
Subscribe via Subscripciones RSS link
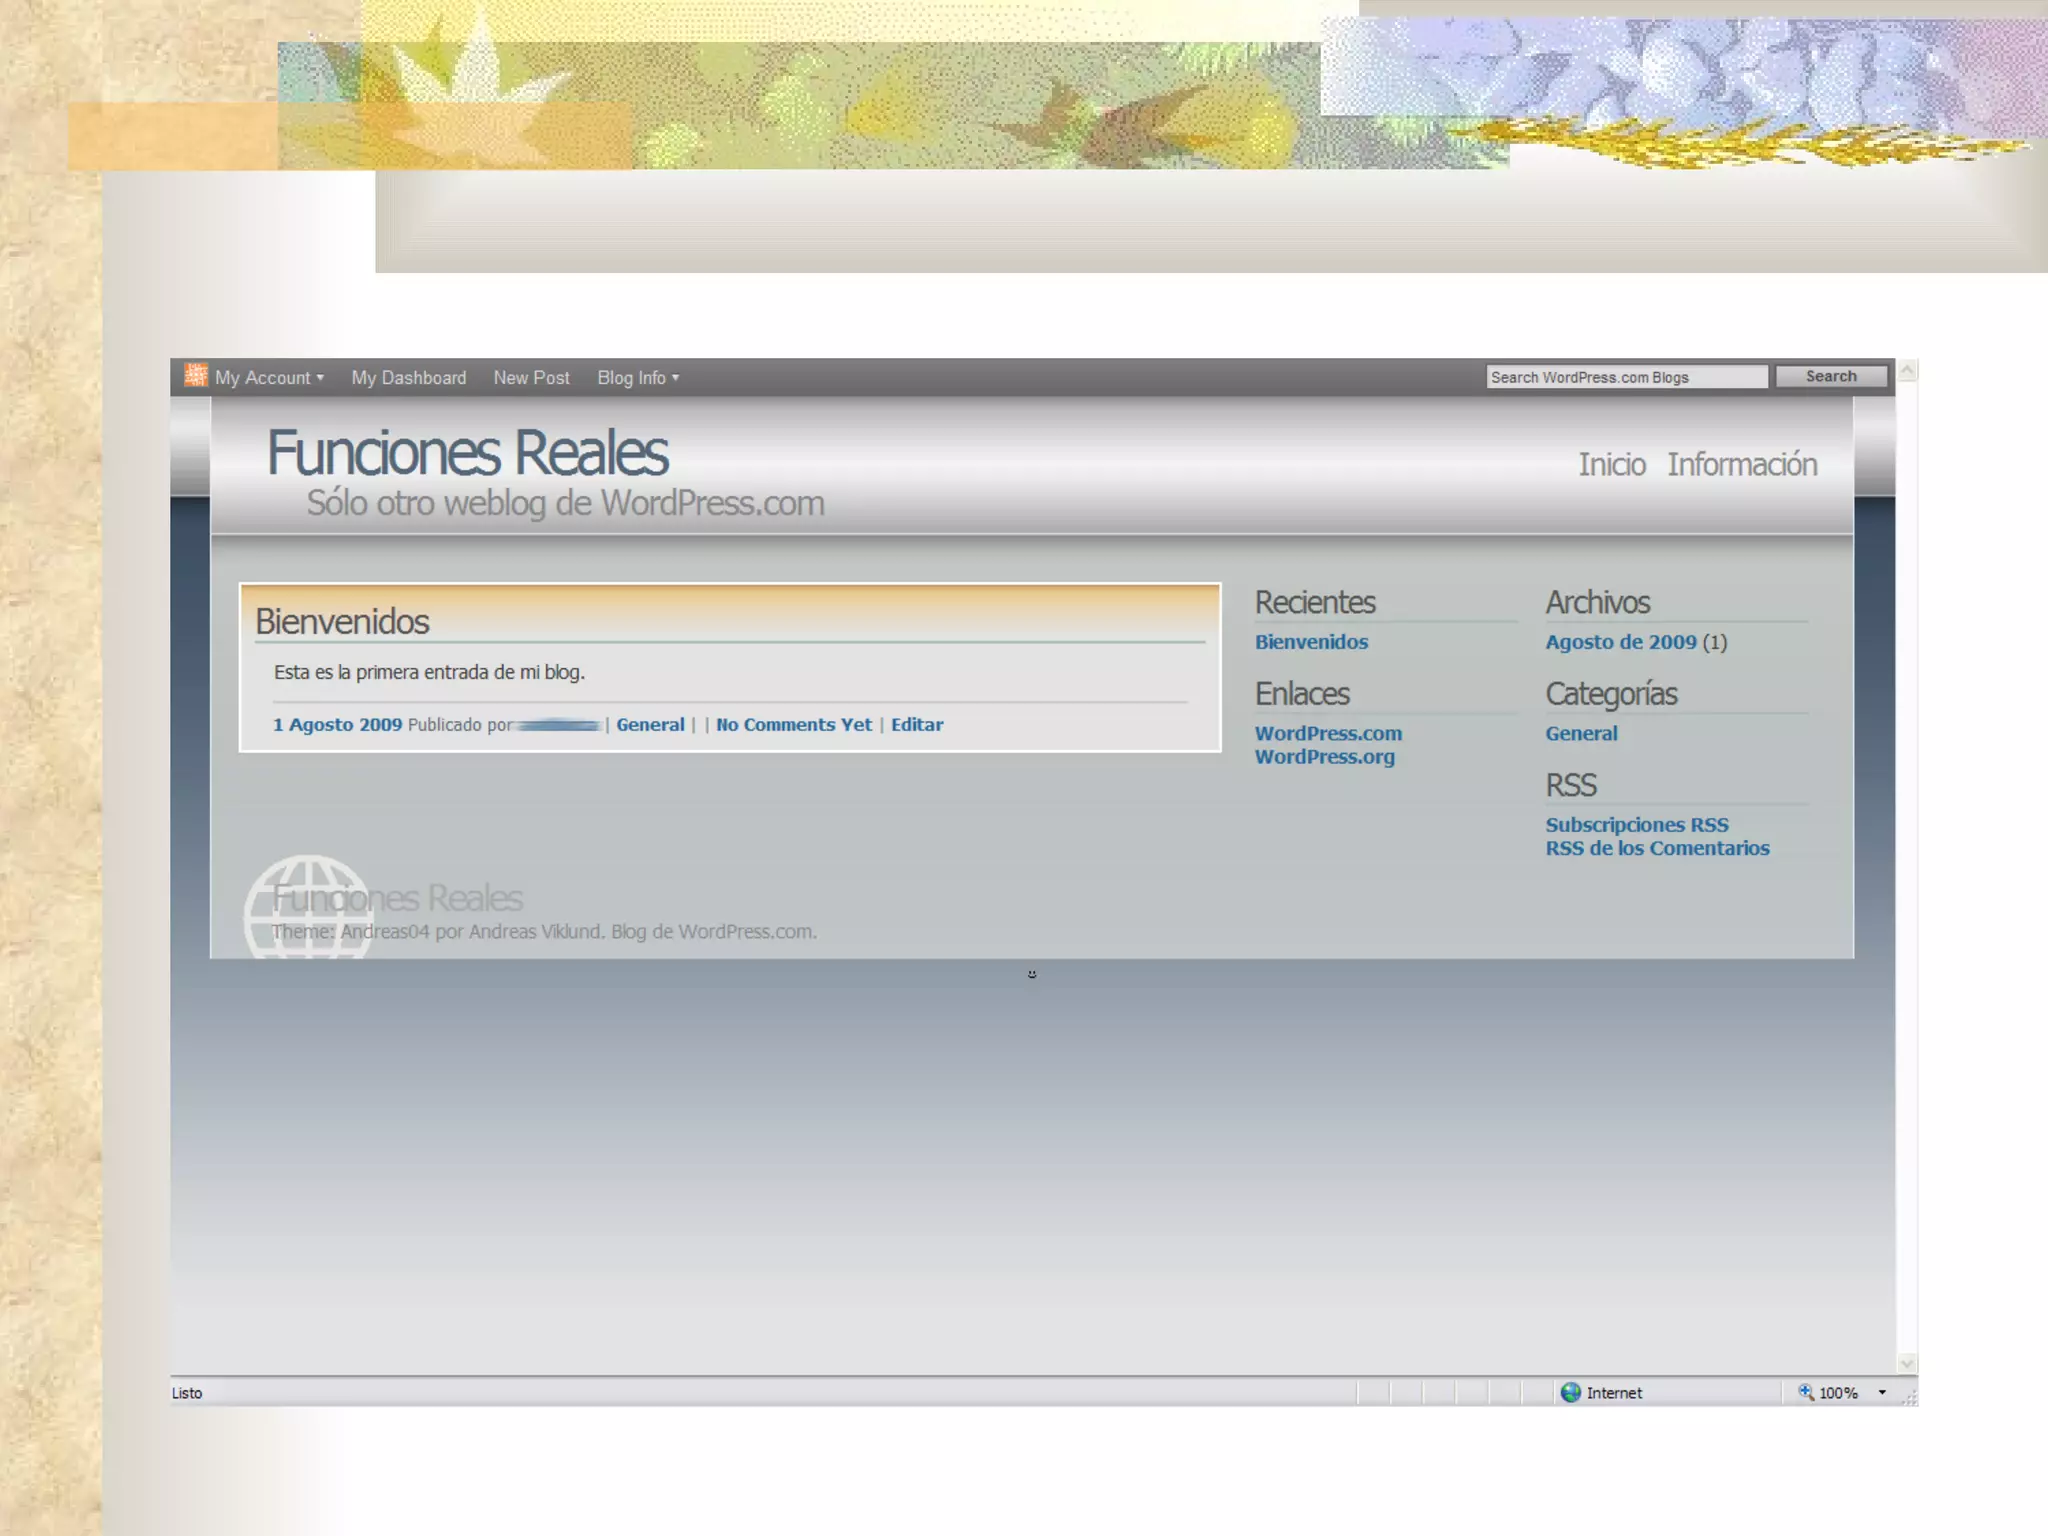coord(1637,825)
